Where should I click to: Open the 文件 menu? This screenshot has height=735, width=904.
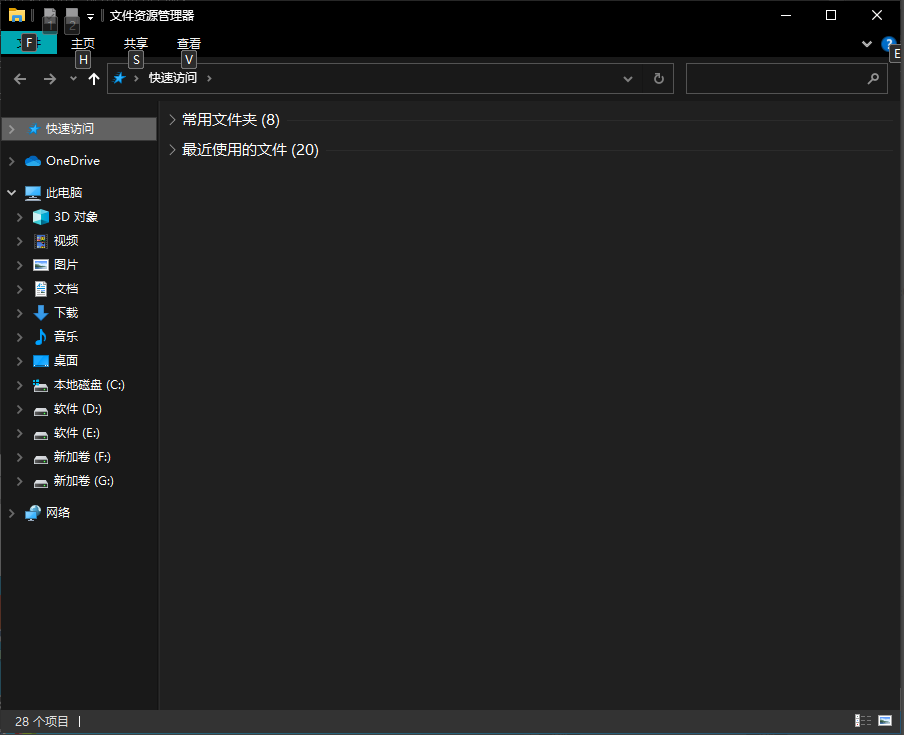click(x=29, y=43)
